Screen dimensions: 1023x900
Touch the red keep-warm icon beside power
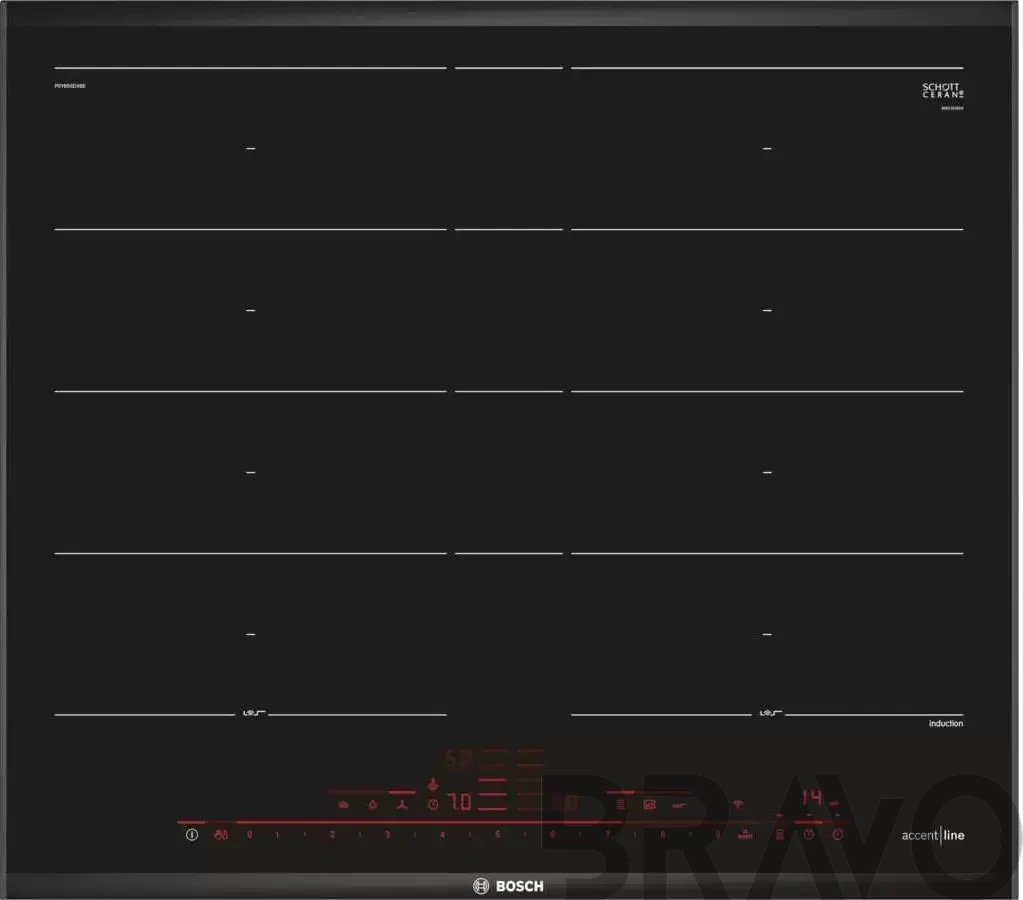click(x=221, y=835)
